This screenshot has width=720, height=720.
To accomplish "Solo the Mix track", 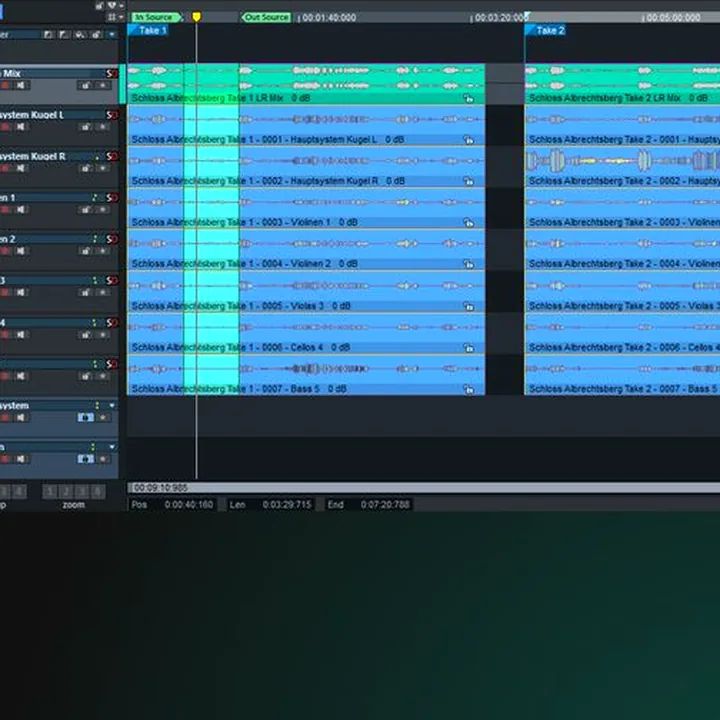I will pyautogui.click(x=112, y=73).
